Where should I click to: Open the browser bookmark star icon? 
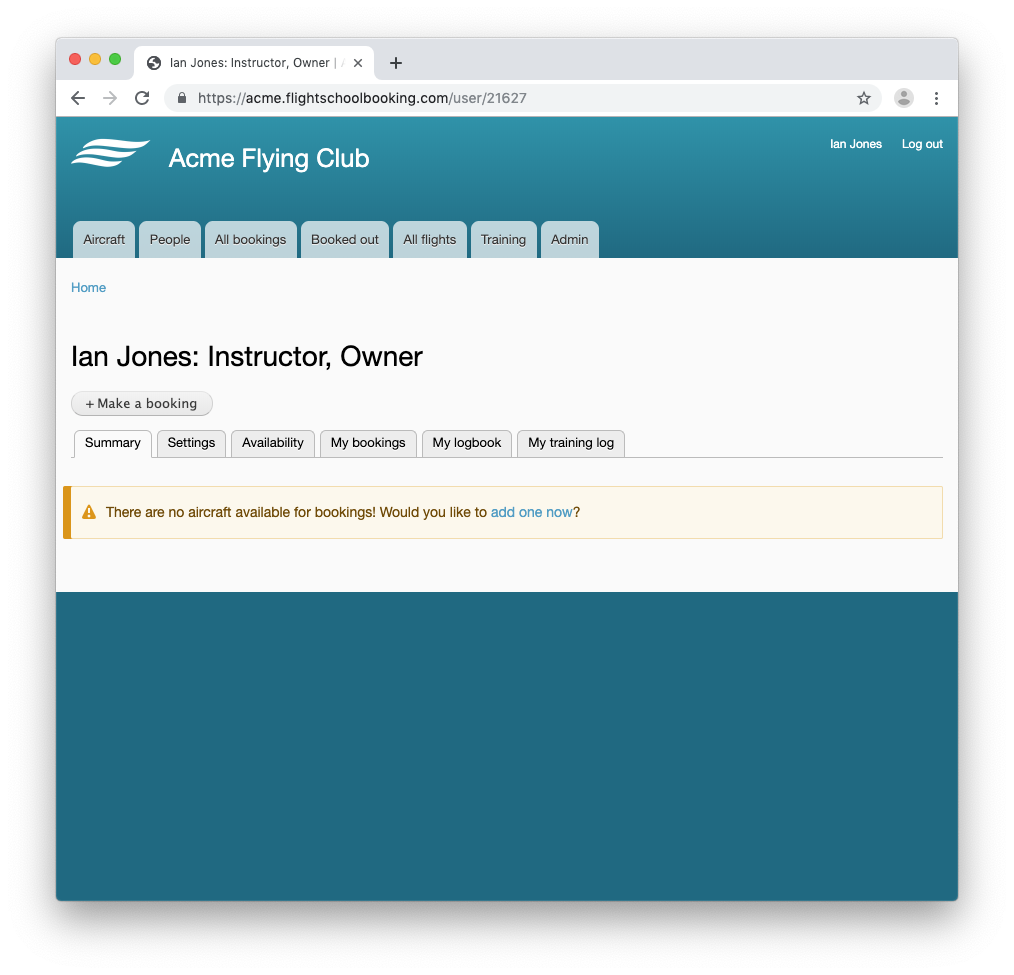tap(864, 98)
